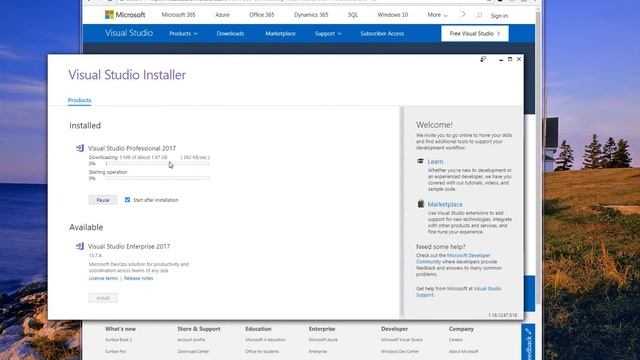Open Surface Pro footer link
Screen dimensions: 640x360
116,351
